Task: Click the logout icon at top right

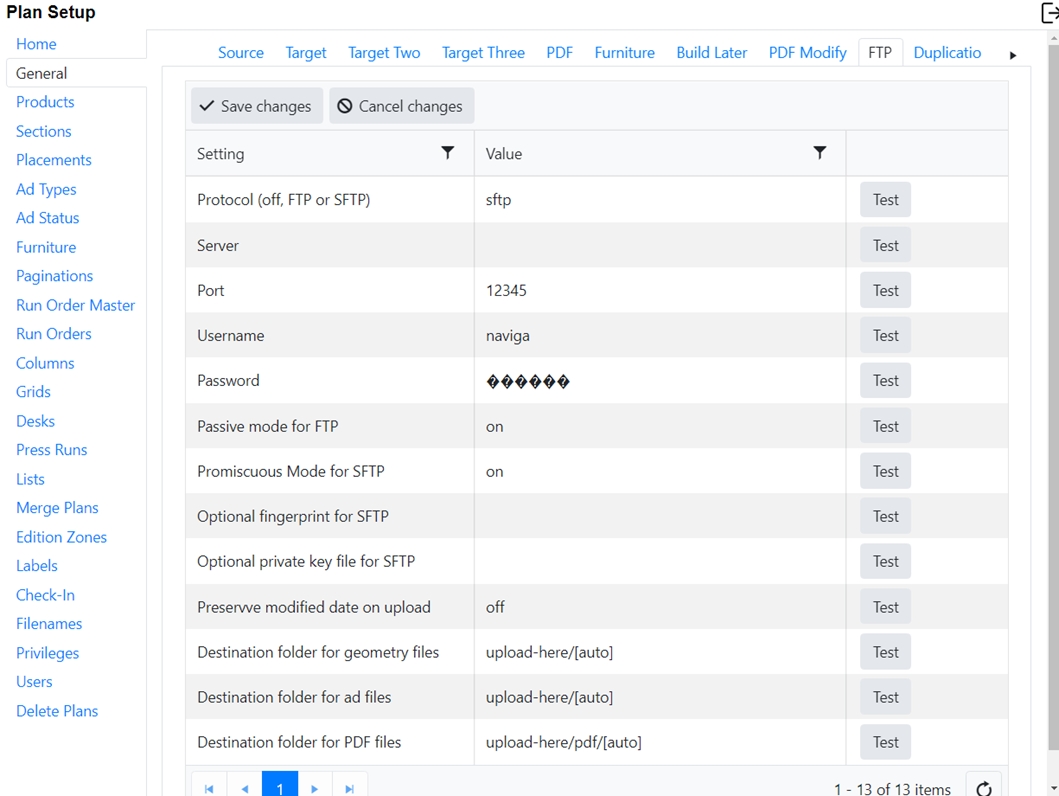Action: tap(1049, 13)
